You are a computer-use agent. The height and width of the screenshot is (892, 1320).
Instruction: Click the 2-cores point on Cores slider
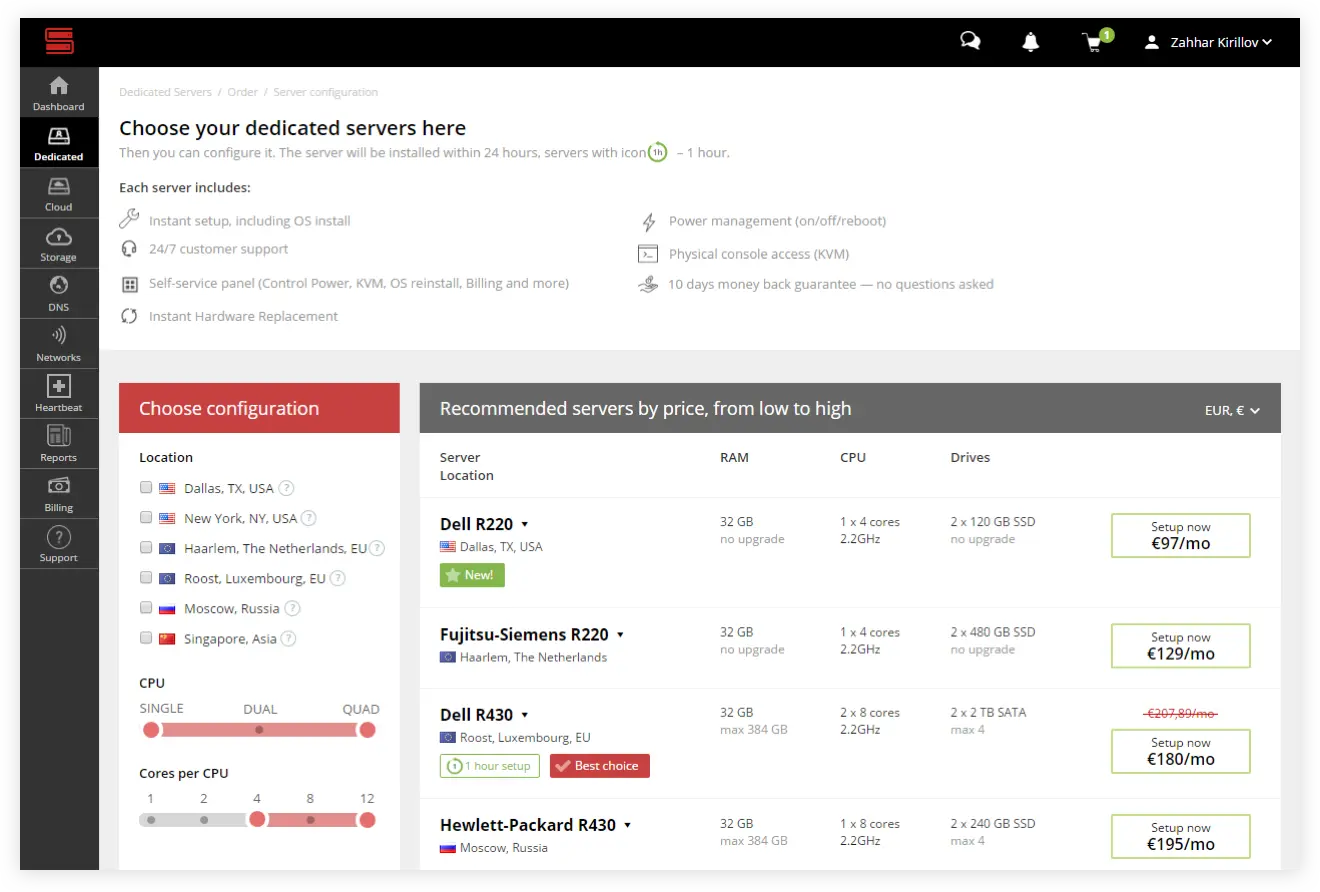click(204, 820)
